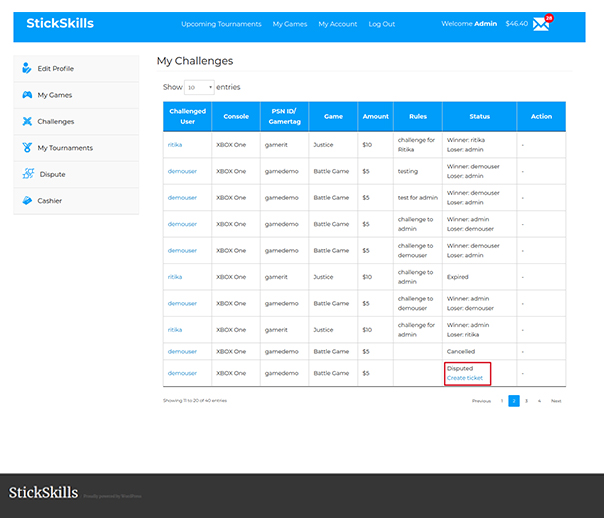Select My Tournaments label in the sidebar
Screen dimensions: 604x518
(65, 148)
